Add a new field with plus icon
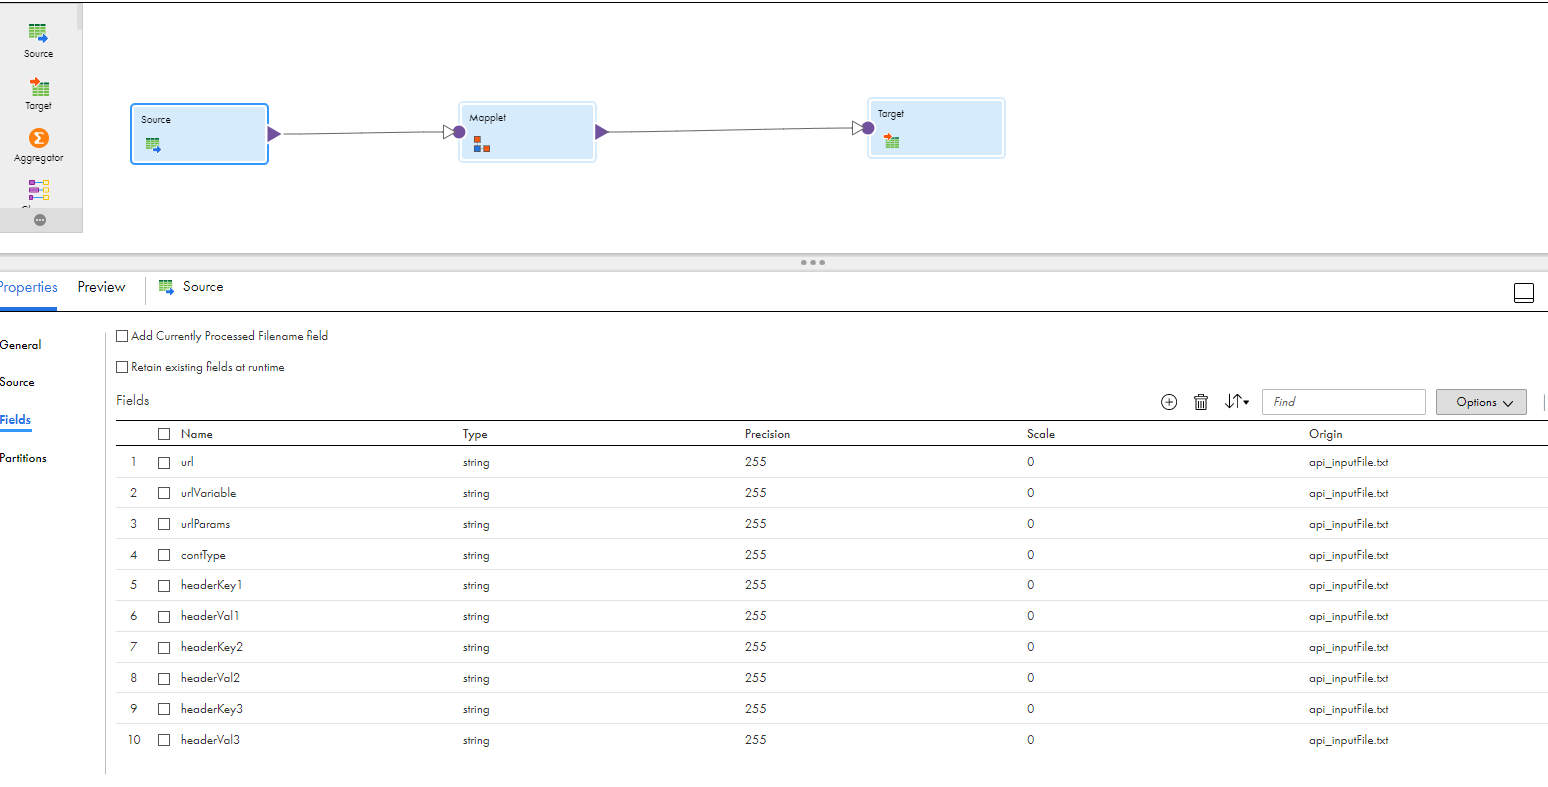Image resolution: width=1548 pixels, height=787 pixels. click(1169, 402)
